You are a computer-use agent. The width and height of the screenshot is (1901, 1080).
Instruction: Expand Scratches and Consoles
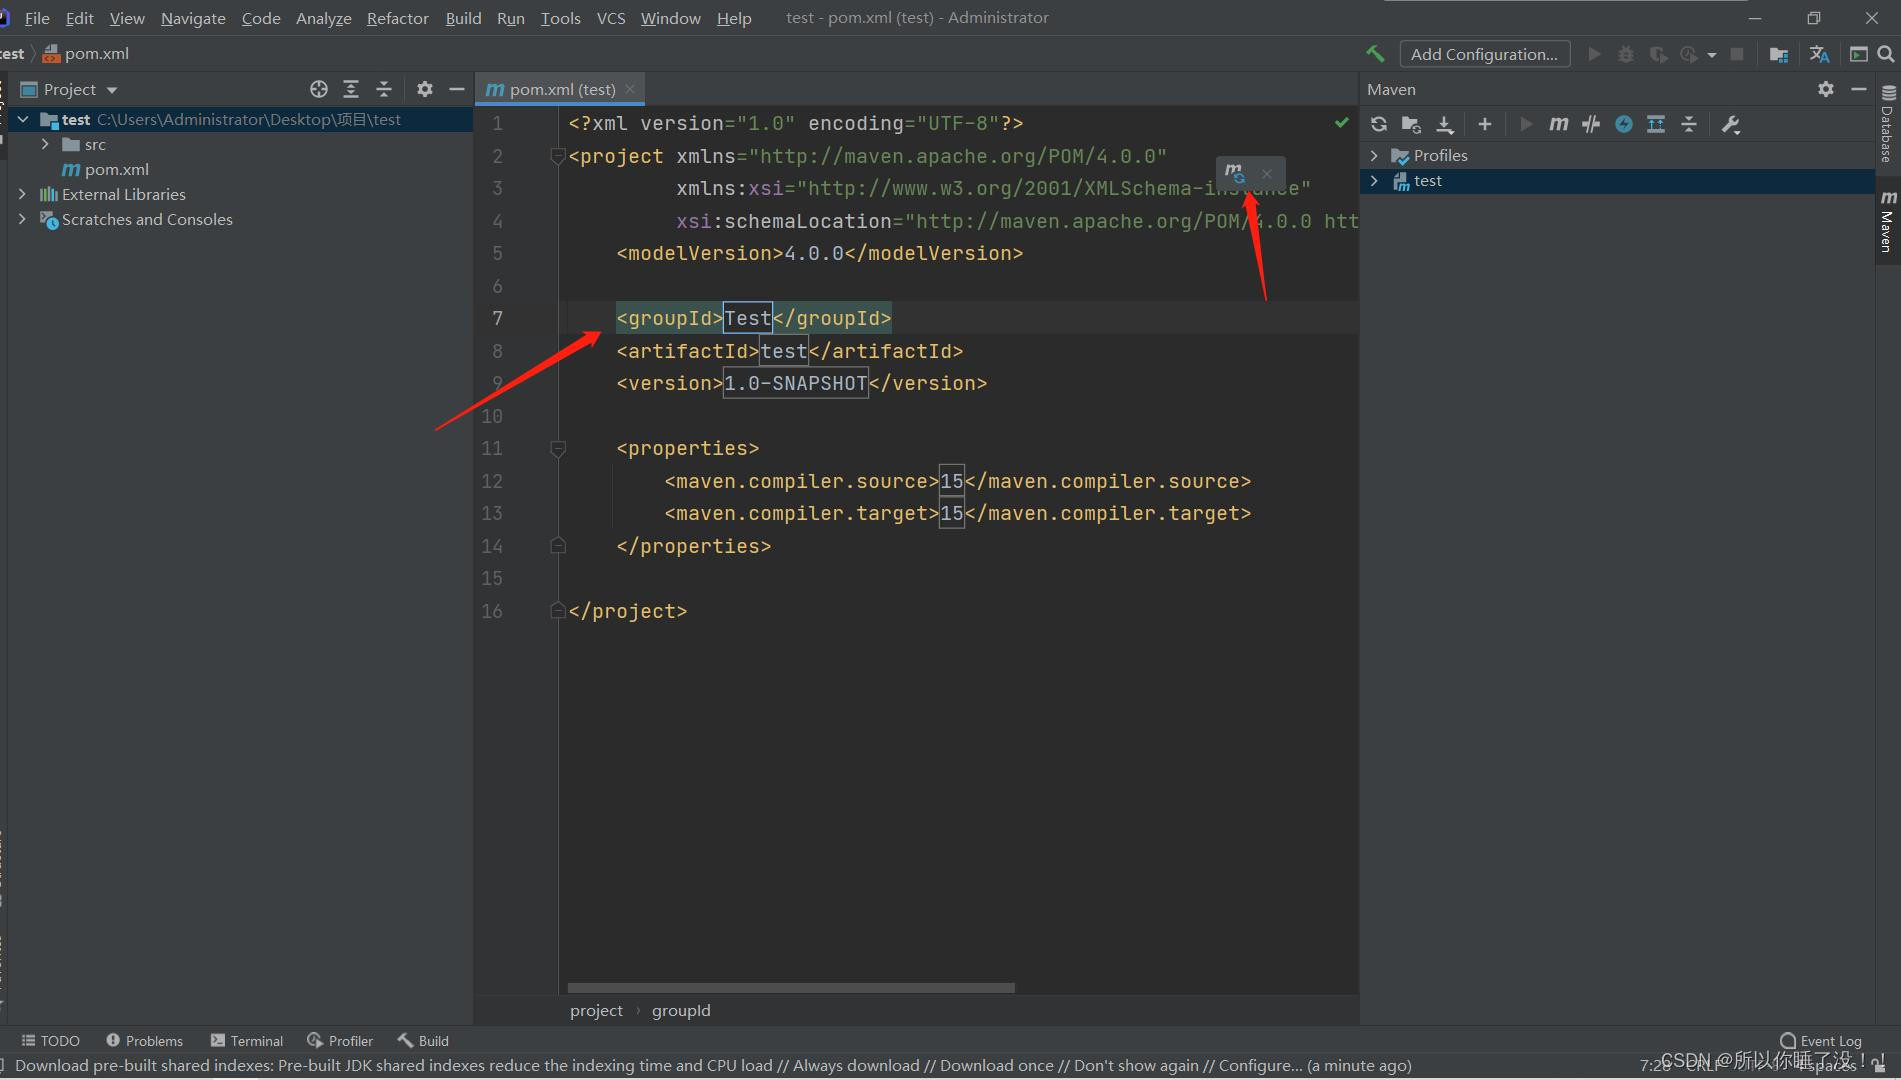(x=22, y=219)
